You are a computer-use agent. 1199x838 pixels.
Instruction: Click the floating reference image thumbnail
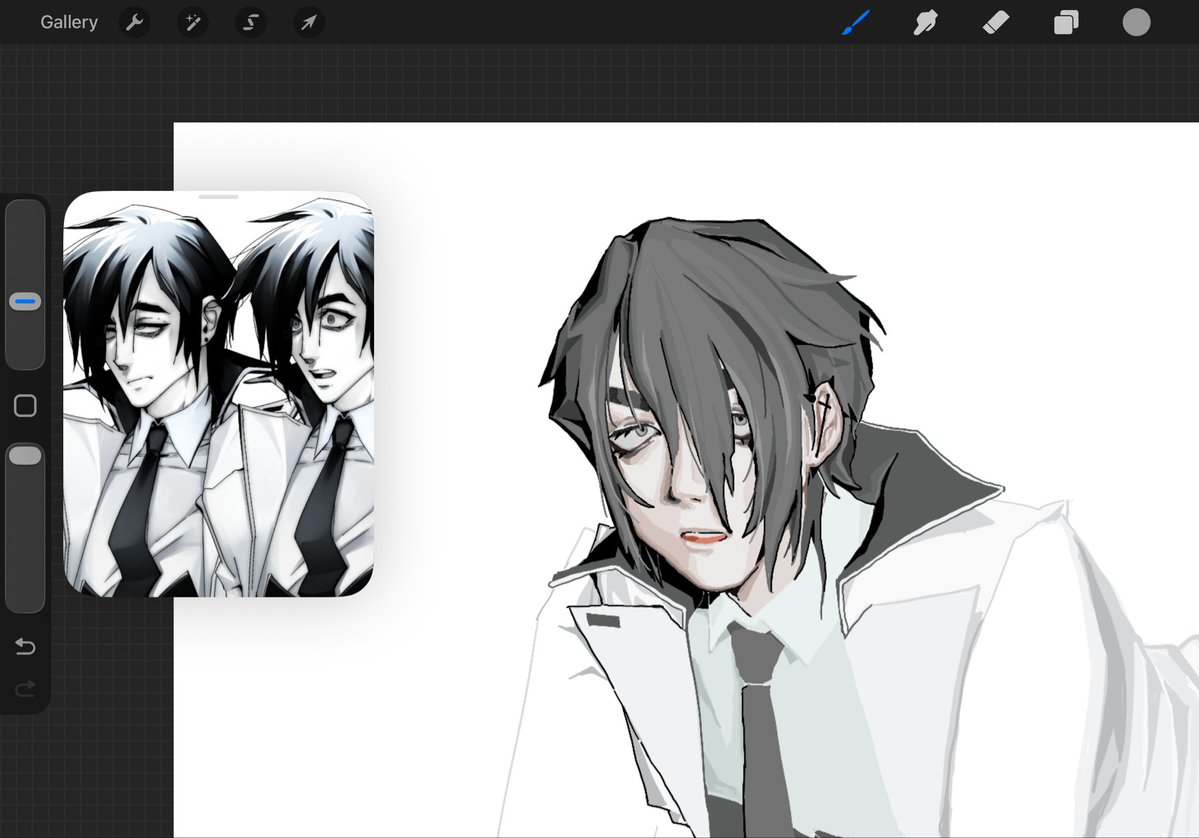tap(219, 395)
